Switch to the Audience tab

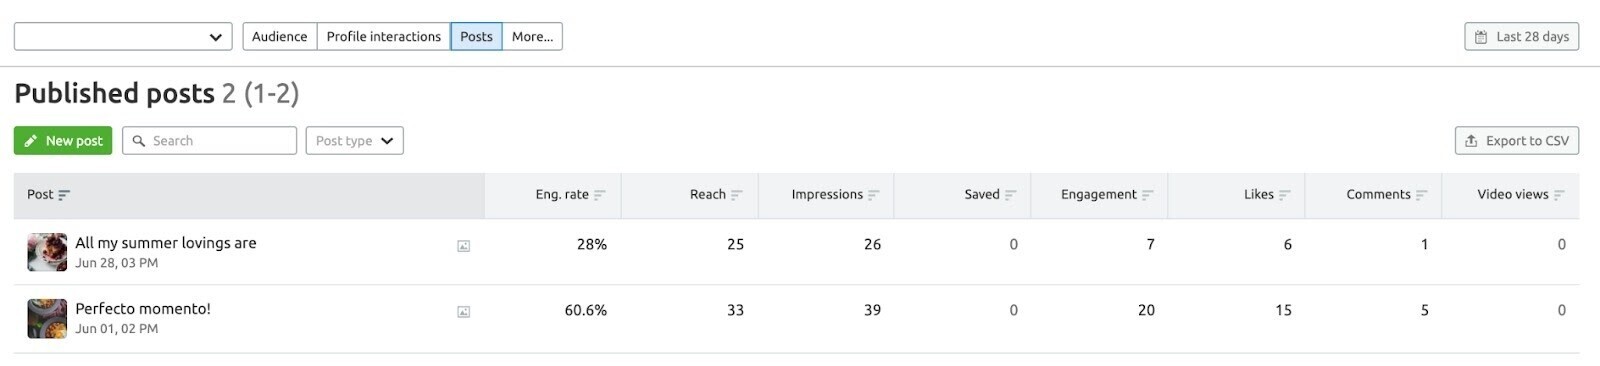[x=280, y=37]
